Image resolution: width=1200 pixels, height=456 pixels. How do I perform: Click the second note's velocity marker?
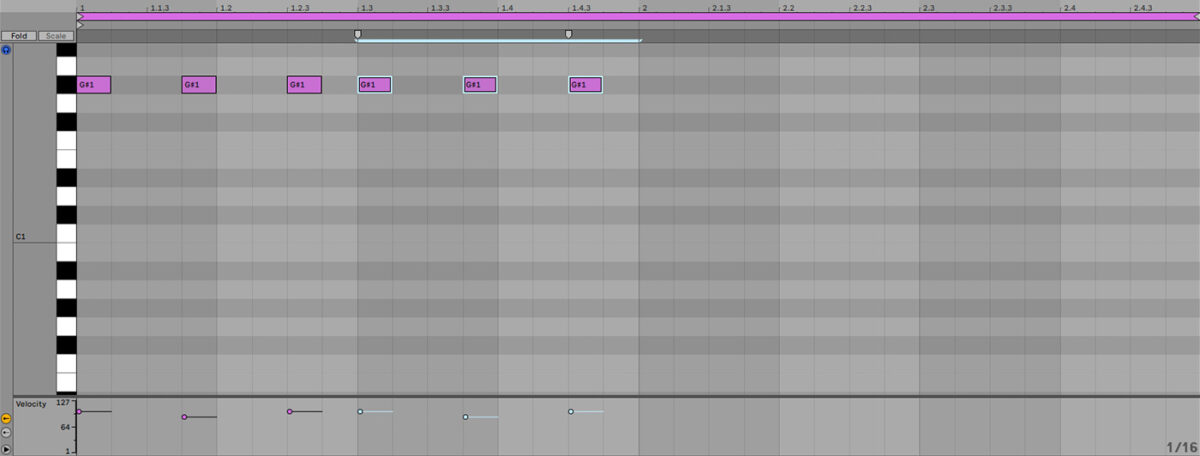tap(184, 416)
